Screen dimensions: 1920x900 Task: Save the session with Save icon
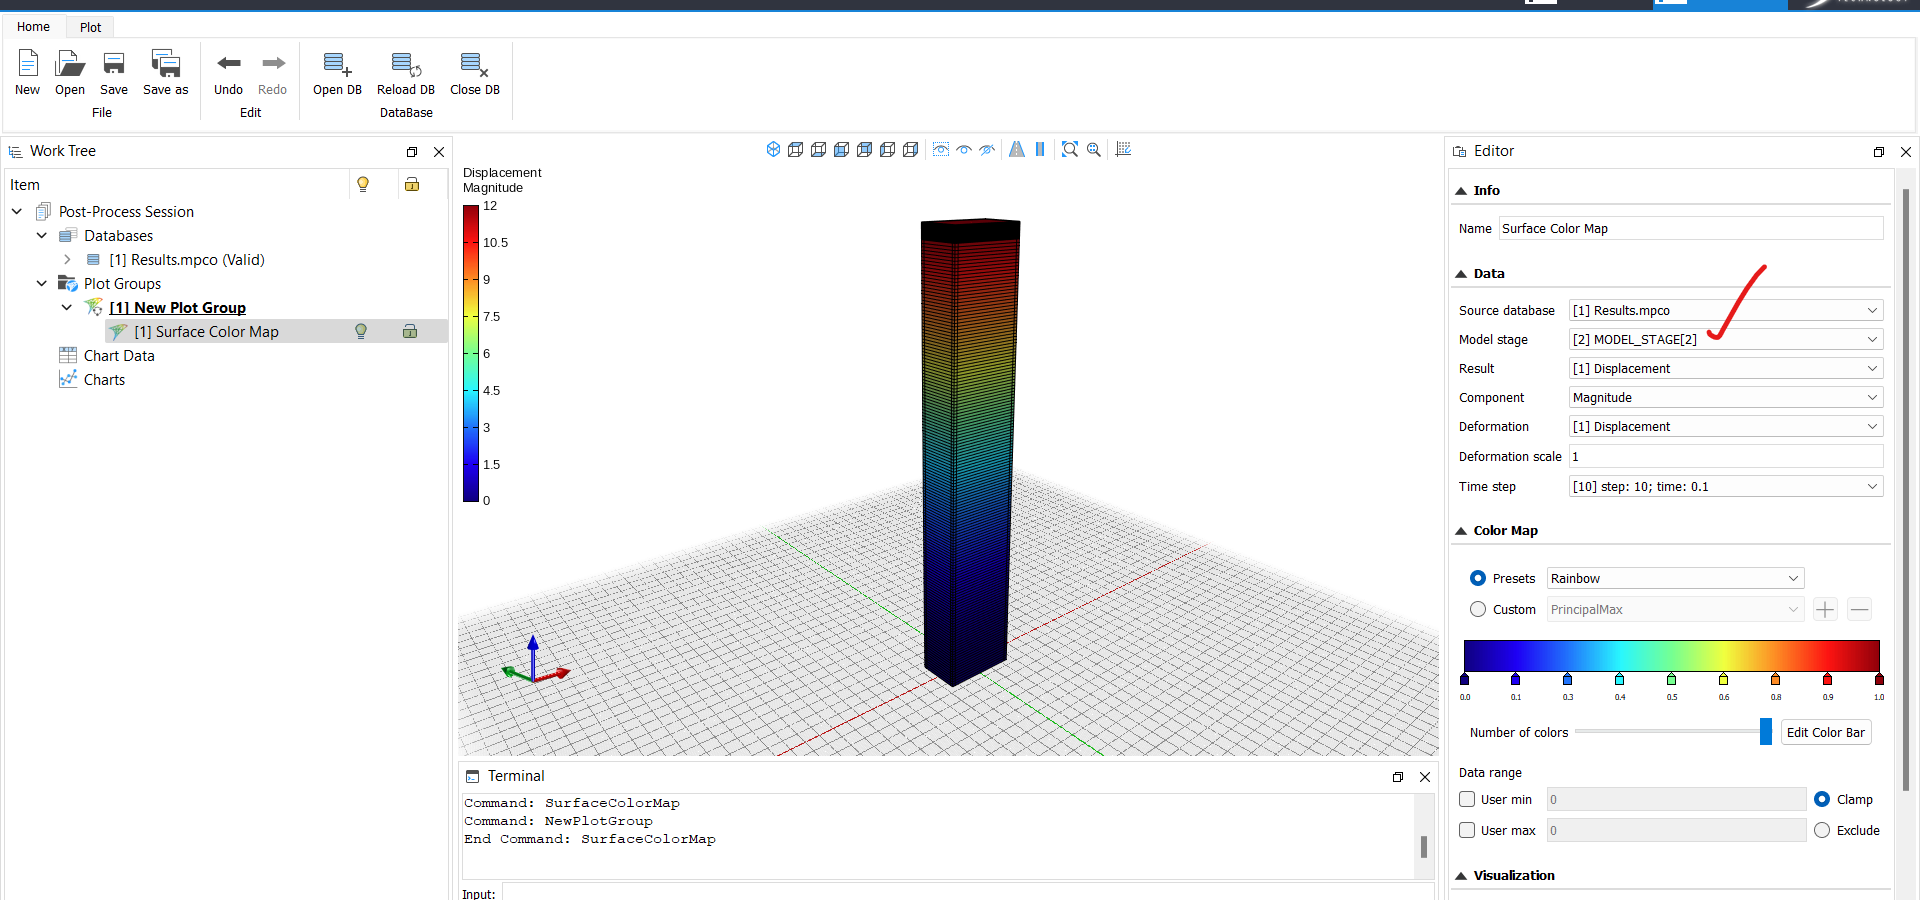click(x=114, y=64)
